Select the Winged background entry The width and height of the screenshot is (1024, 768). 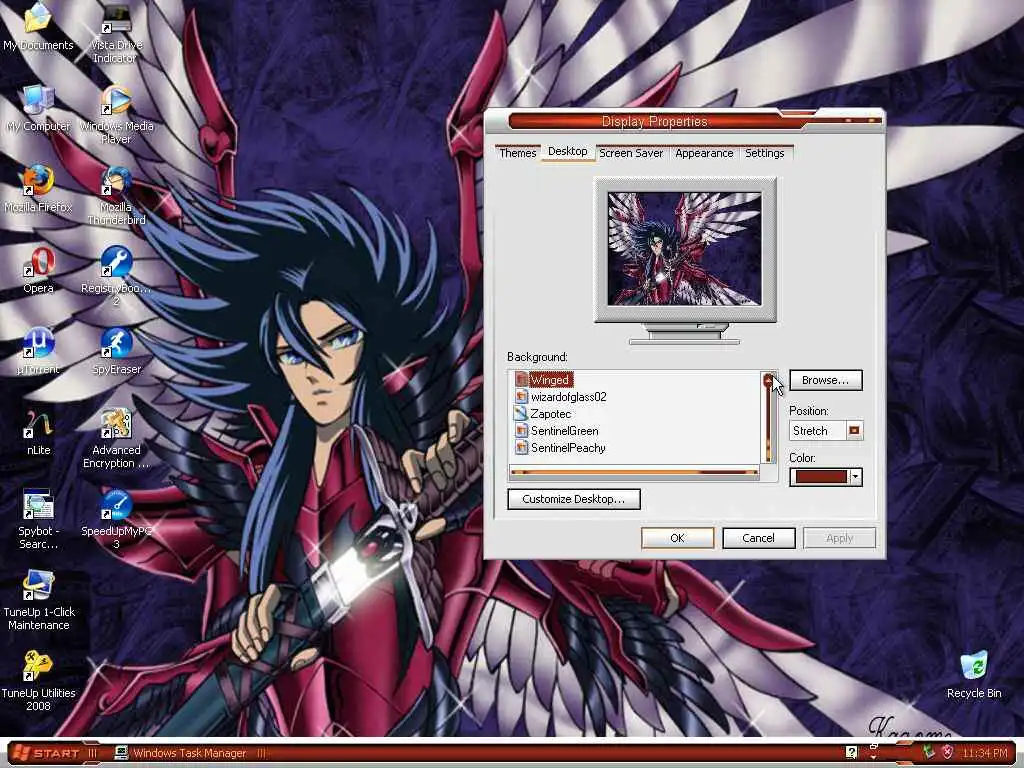(x=543, y=379)
